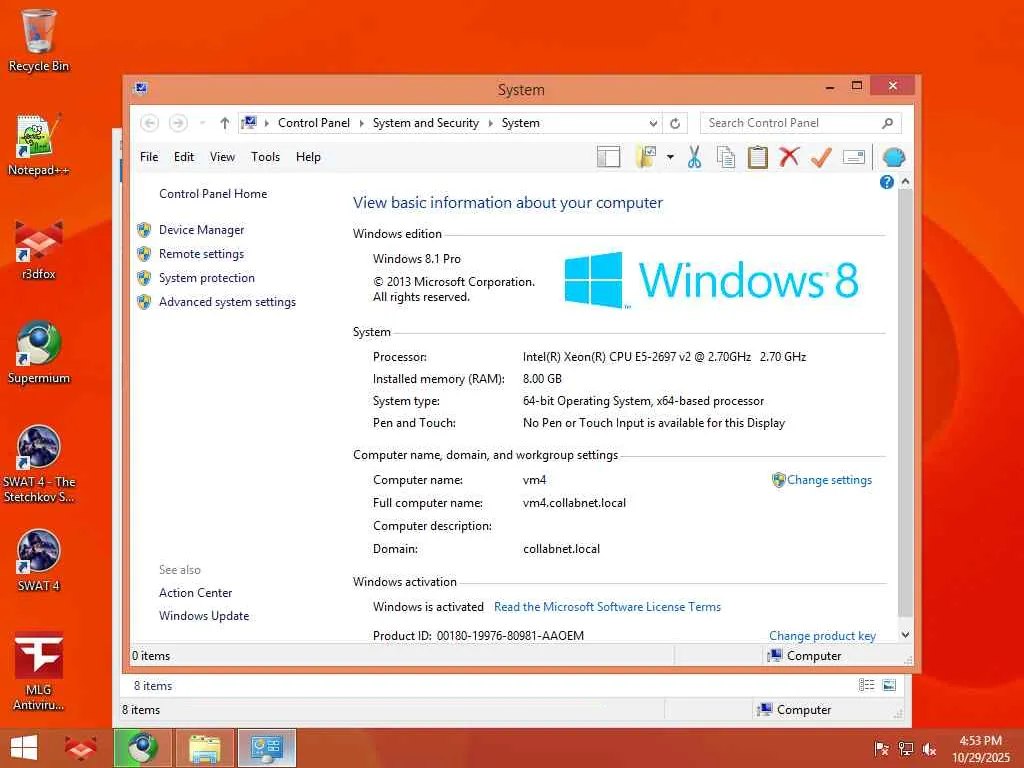This screenshot has height=768, width=1024.
Task: Select the Supermium desktop shortcut
Action: point(39,353)
